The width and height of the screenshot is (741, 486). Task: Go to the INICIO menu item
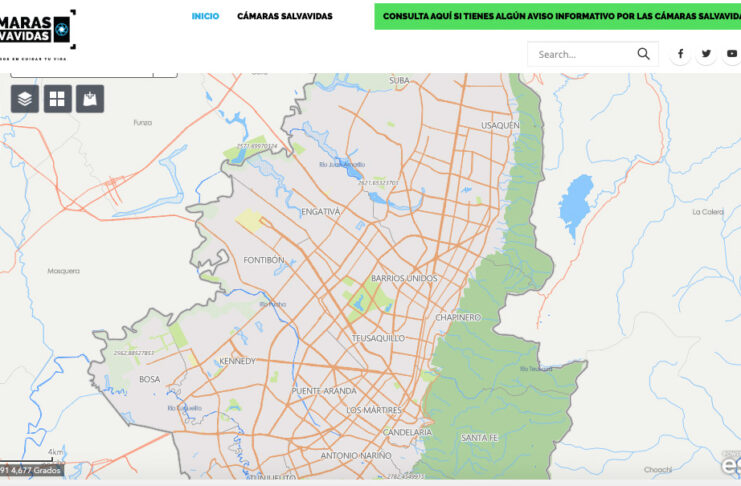coord(205,16)
